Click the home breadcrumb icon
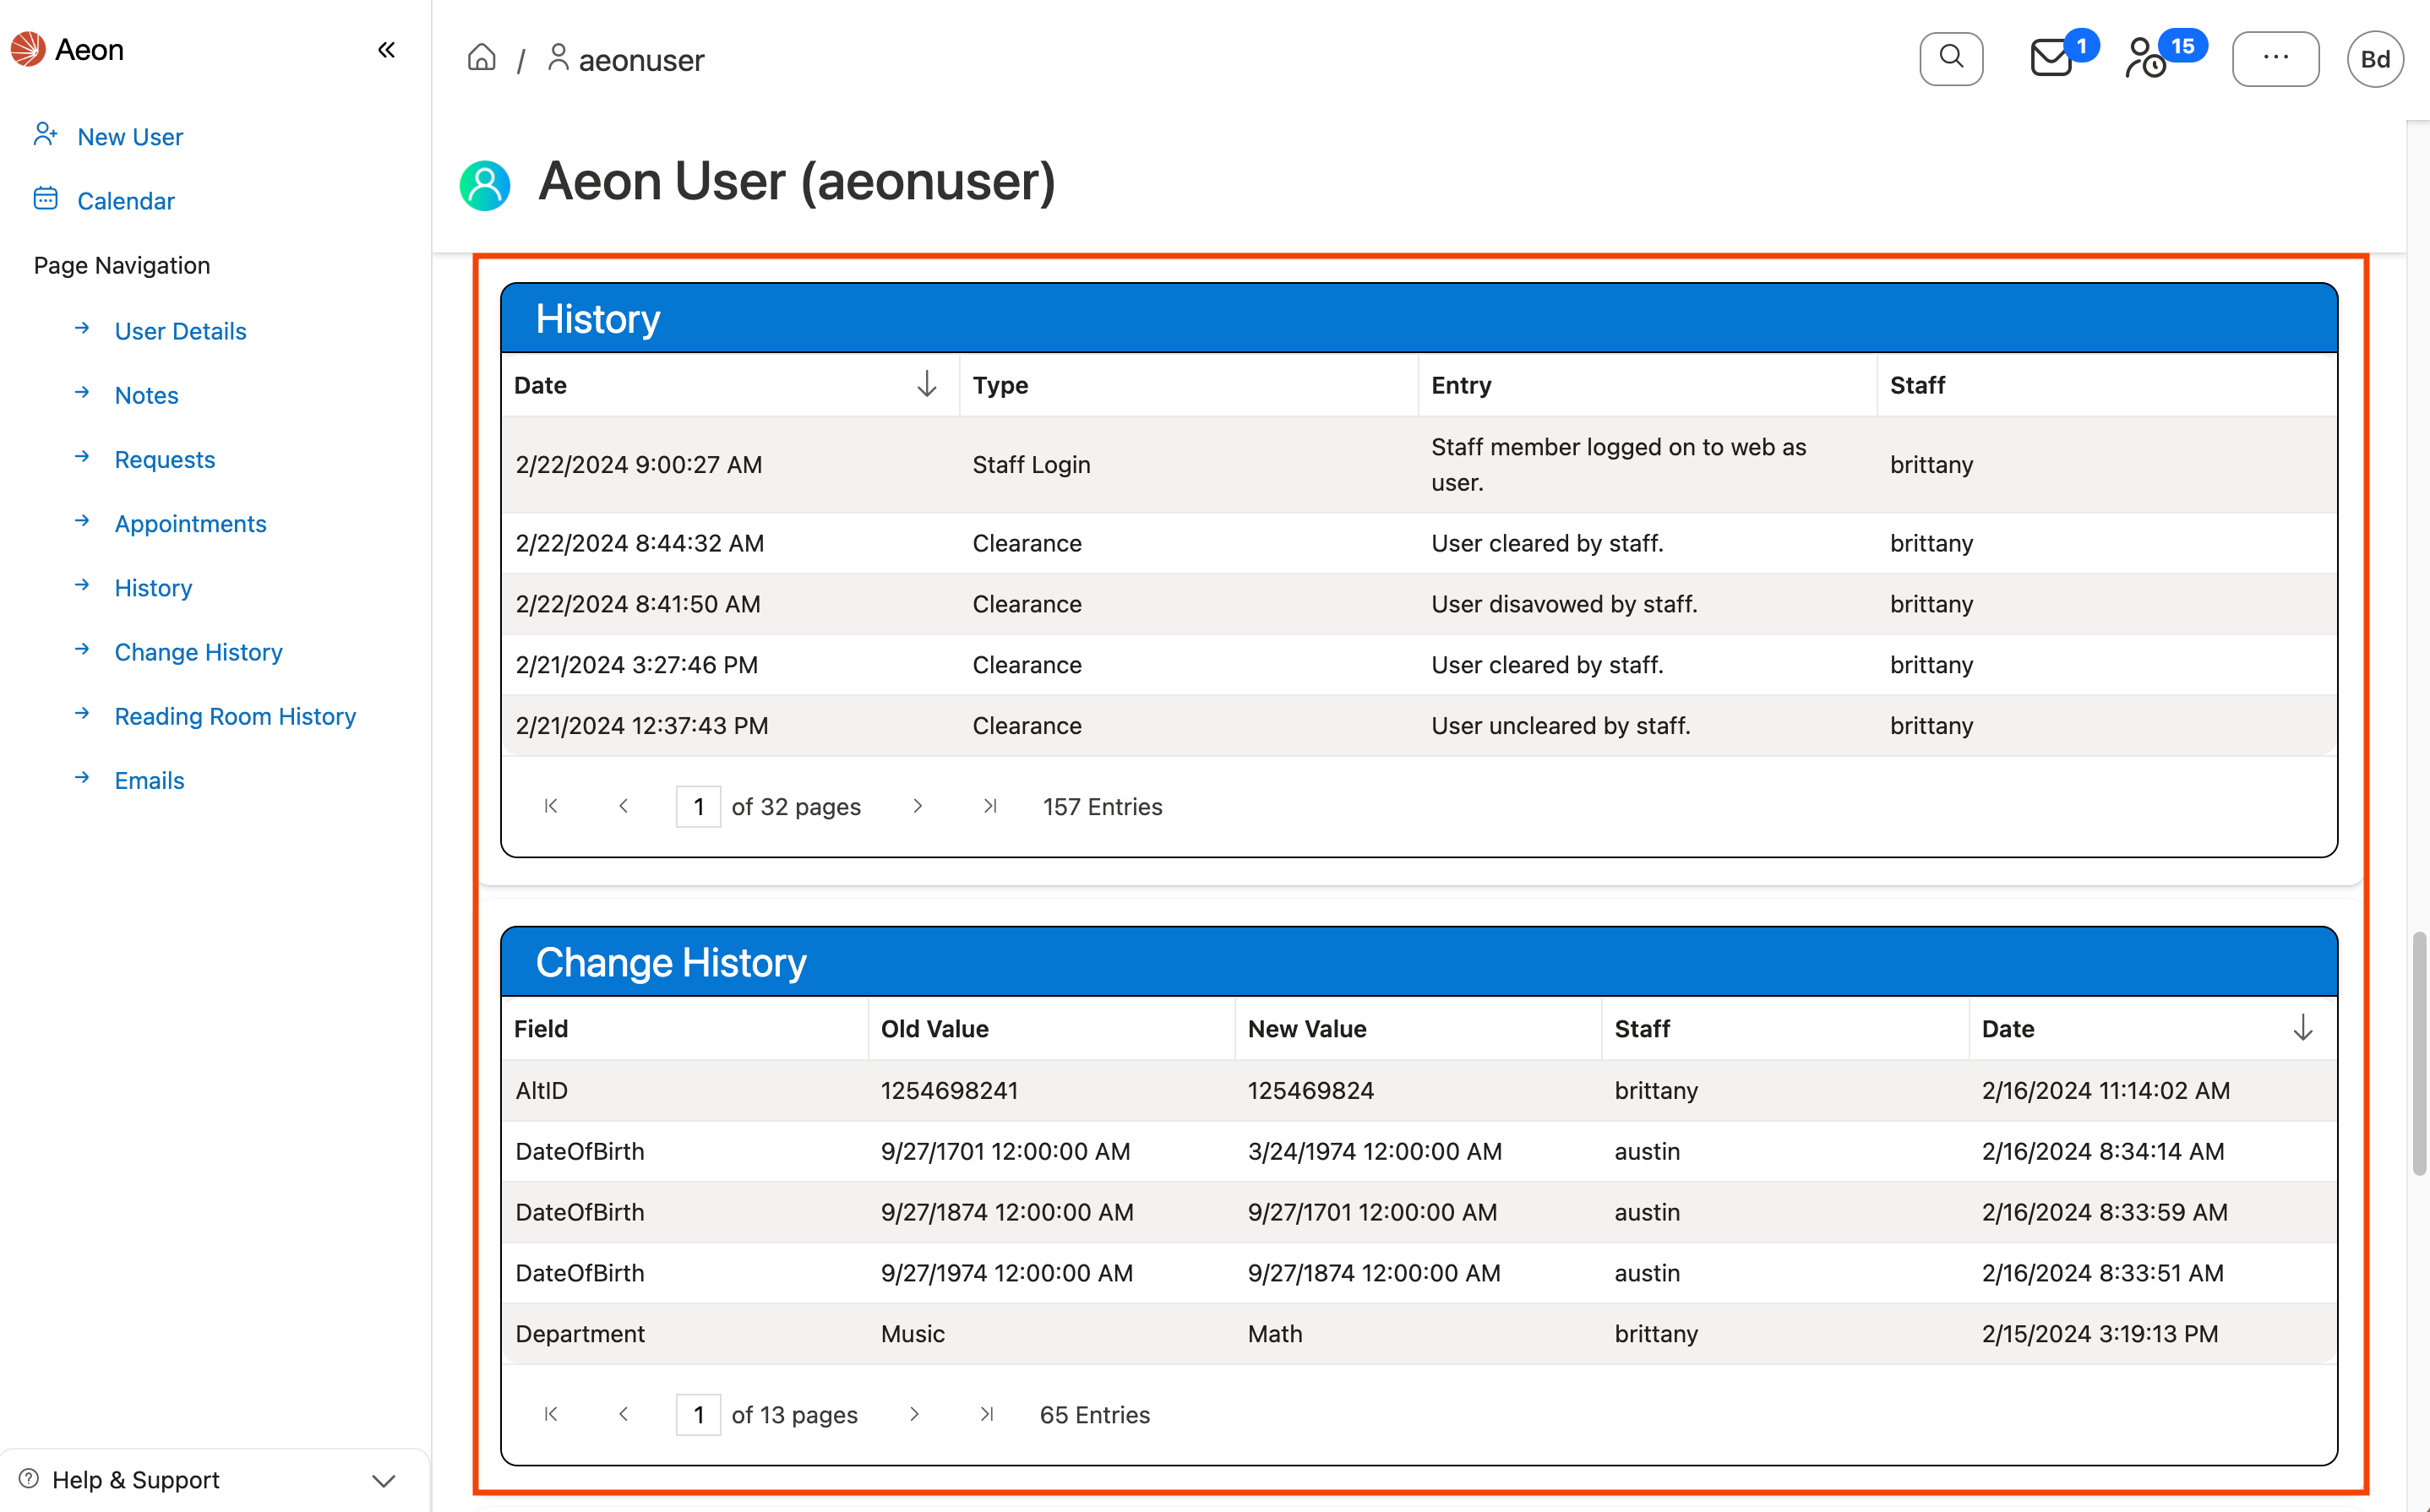 coord(482,58)
